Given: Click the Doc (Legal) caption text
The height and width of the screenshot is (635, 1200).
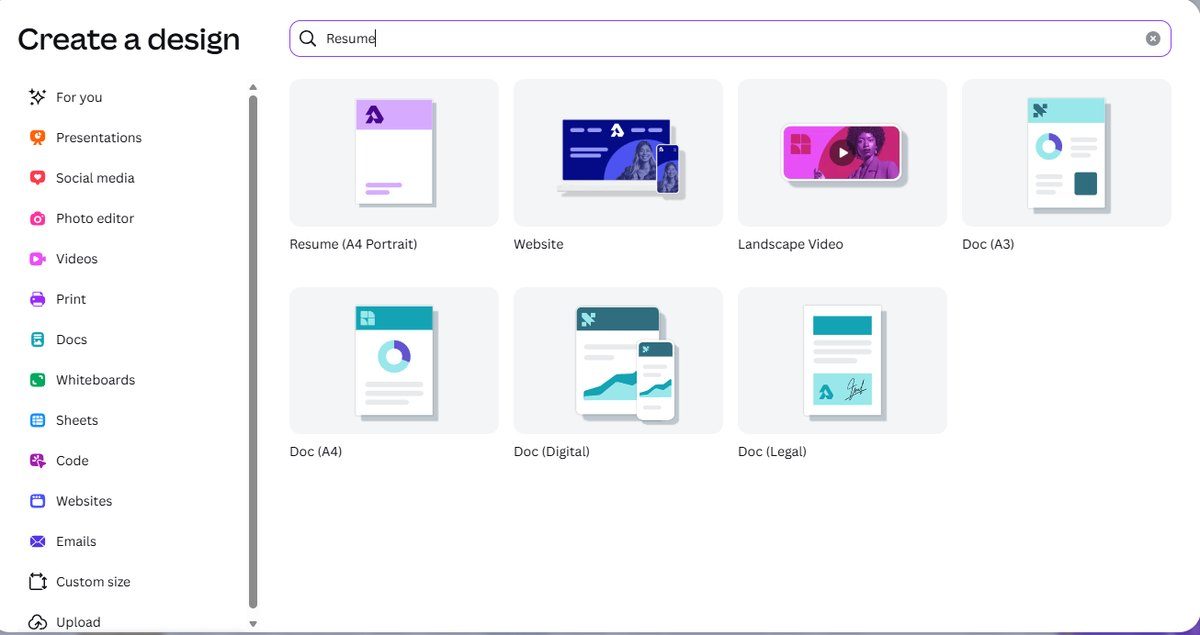Looking at the screenshot, I should point(772,452).
